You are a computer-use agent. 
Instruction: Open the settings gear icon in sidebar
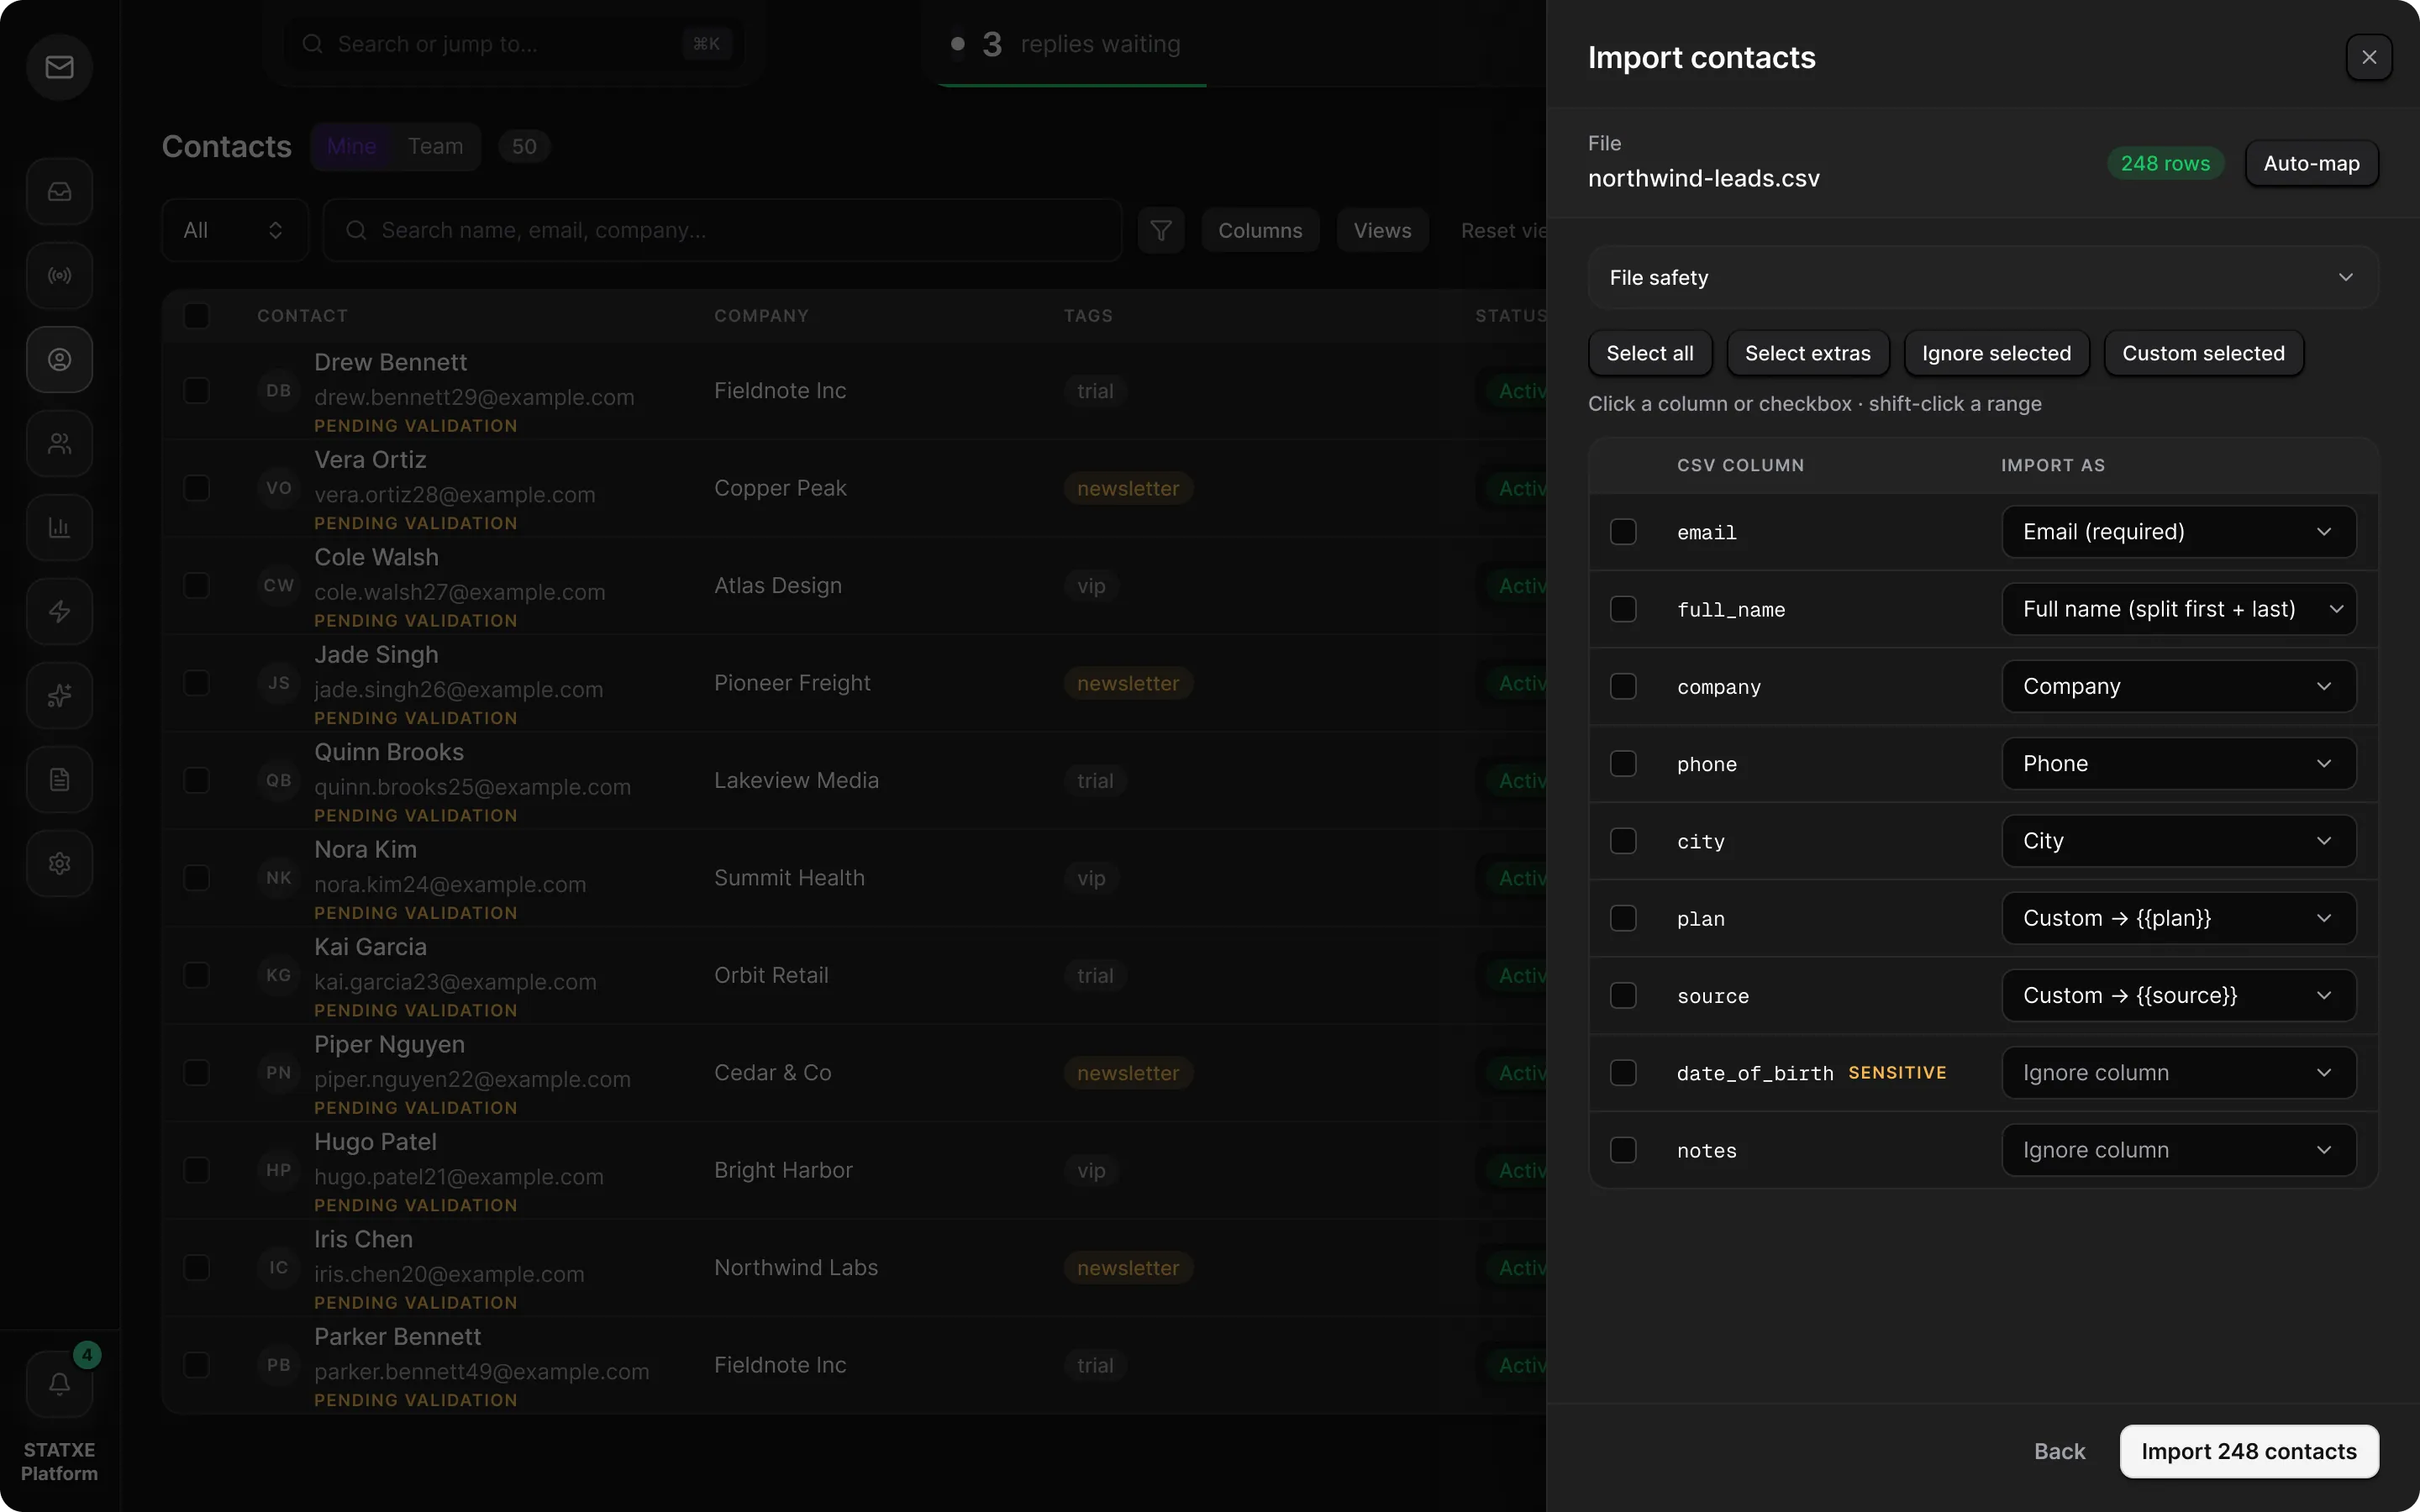point(59,863)
